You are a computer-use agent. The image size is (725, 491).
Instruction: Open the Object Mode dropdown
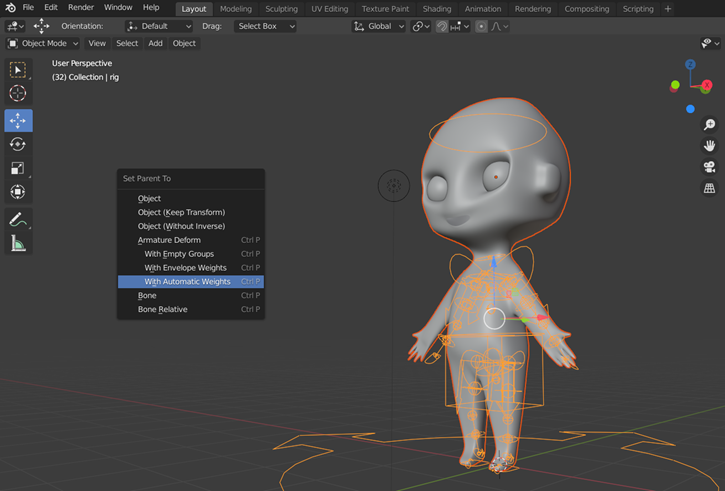tap(43, 43)
